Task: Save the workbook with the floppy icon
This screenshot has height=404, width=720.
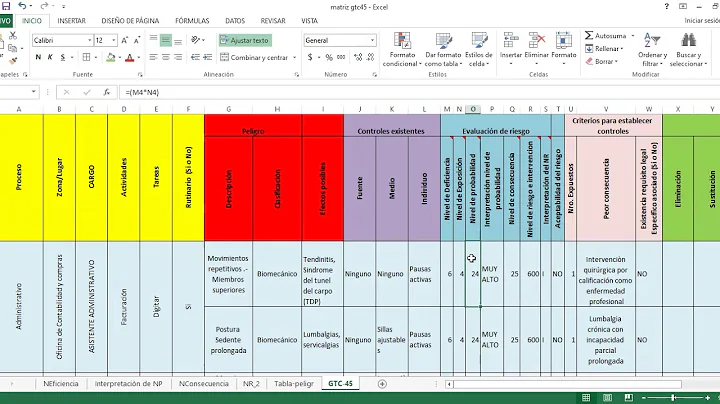Action: click(6, 6)
